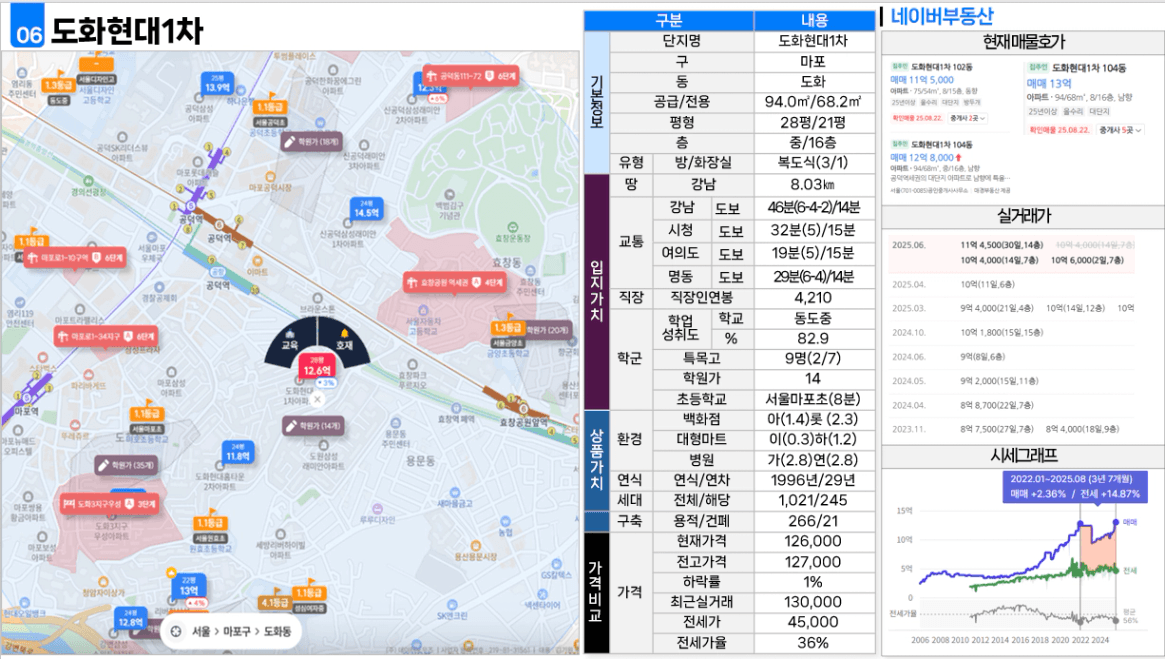Click the 새마을금고 bank icon
This screenshot has height=659, width=1165.
455,492
